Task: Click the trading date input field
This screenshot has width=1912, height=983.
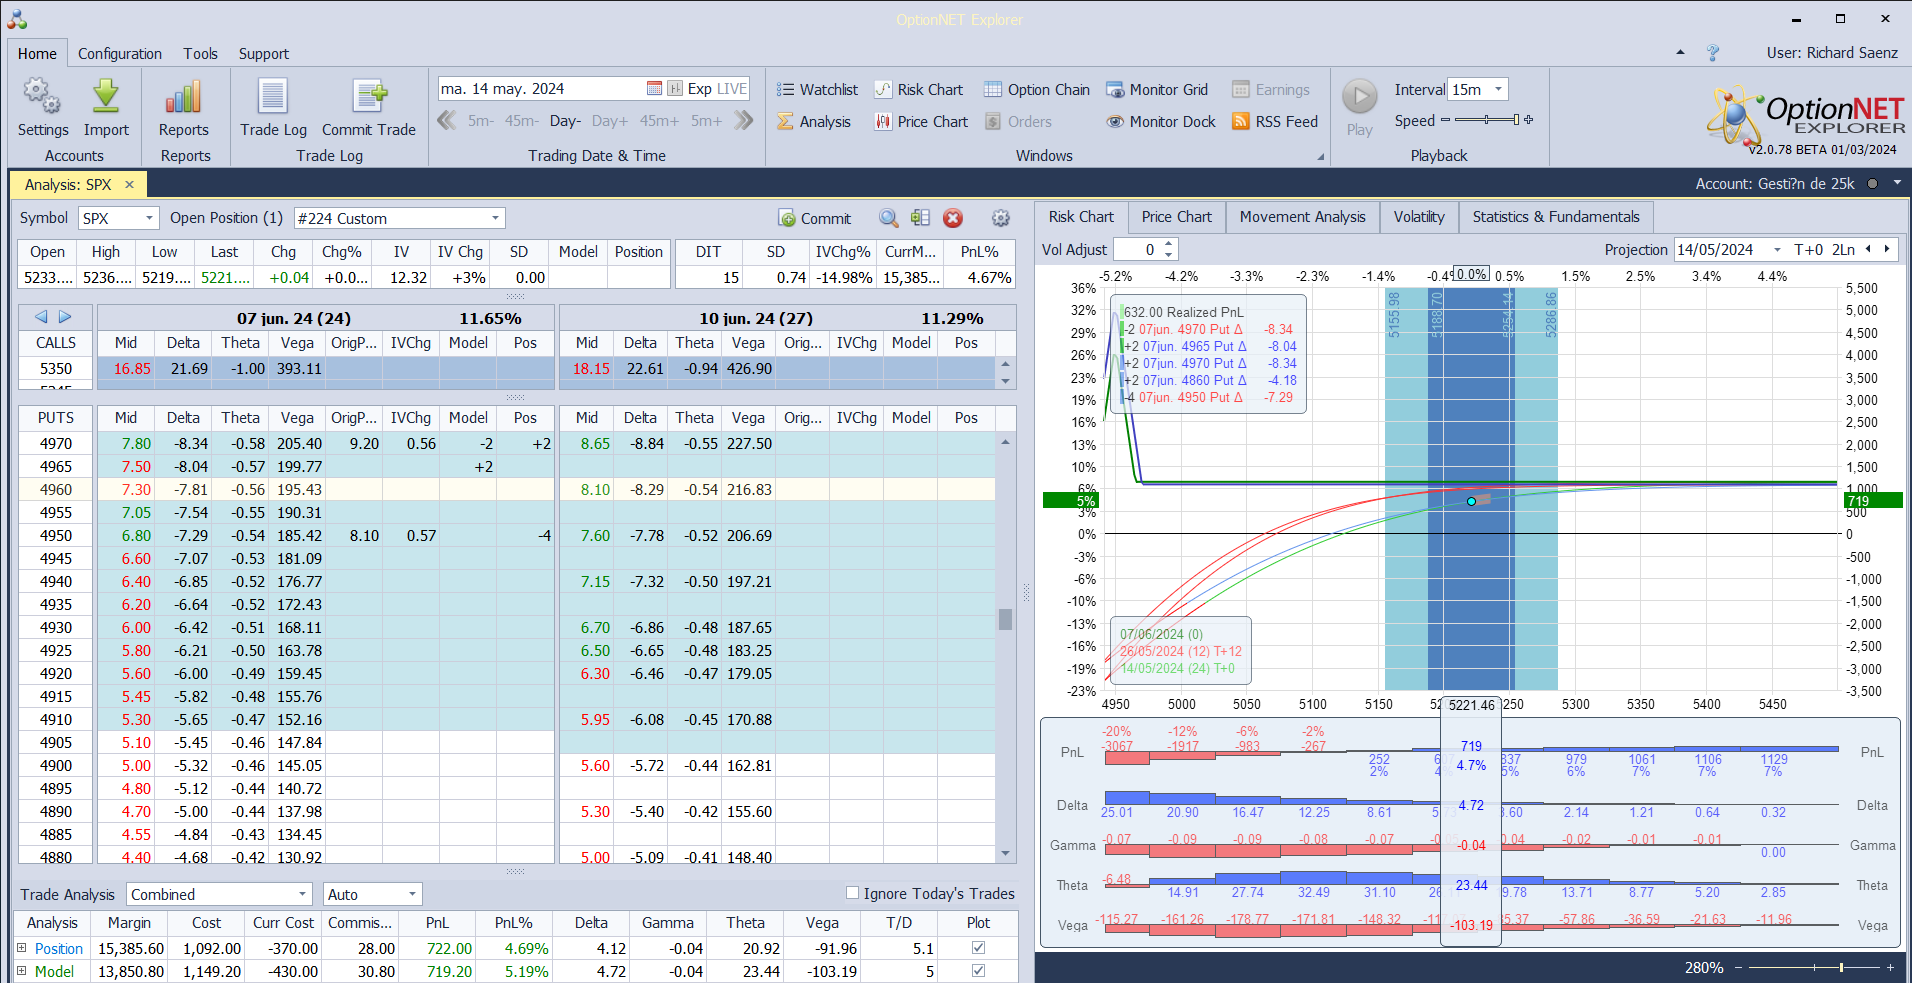Action: click(x=541, y=88)
